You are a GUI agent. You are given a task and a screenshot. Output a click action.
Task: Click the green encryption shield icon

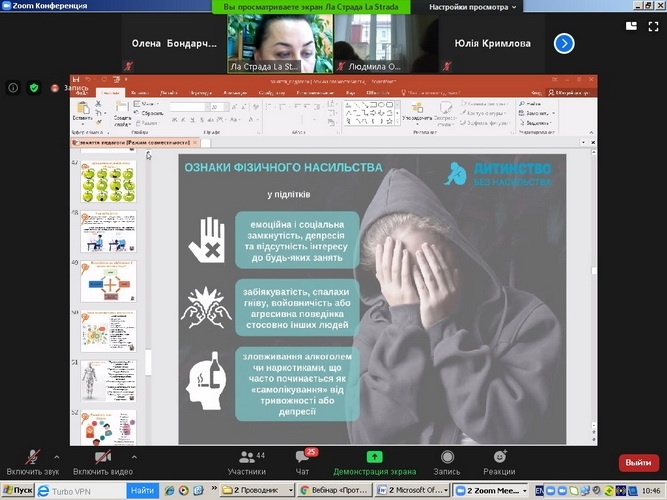click(33, 88)
